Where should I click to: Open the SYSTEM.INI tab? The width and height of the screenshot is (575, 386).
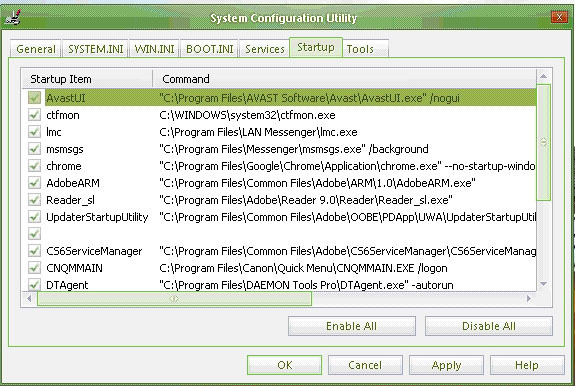click(x=96, y=49)
